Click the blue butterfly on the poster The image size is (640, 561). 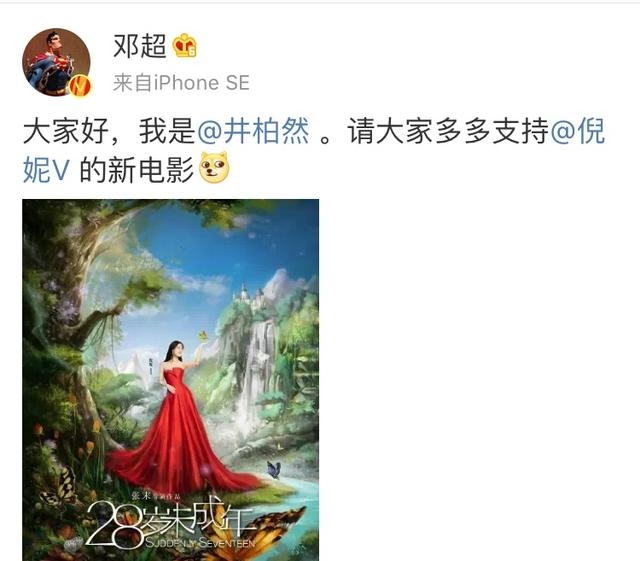coord(274,470)
